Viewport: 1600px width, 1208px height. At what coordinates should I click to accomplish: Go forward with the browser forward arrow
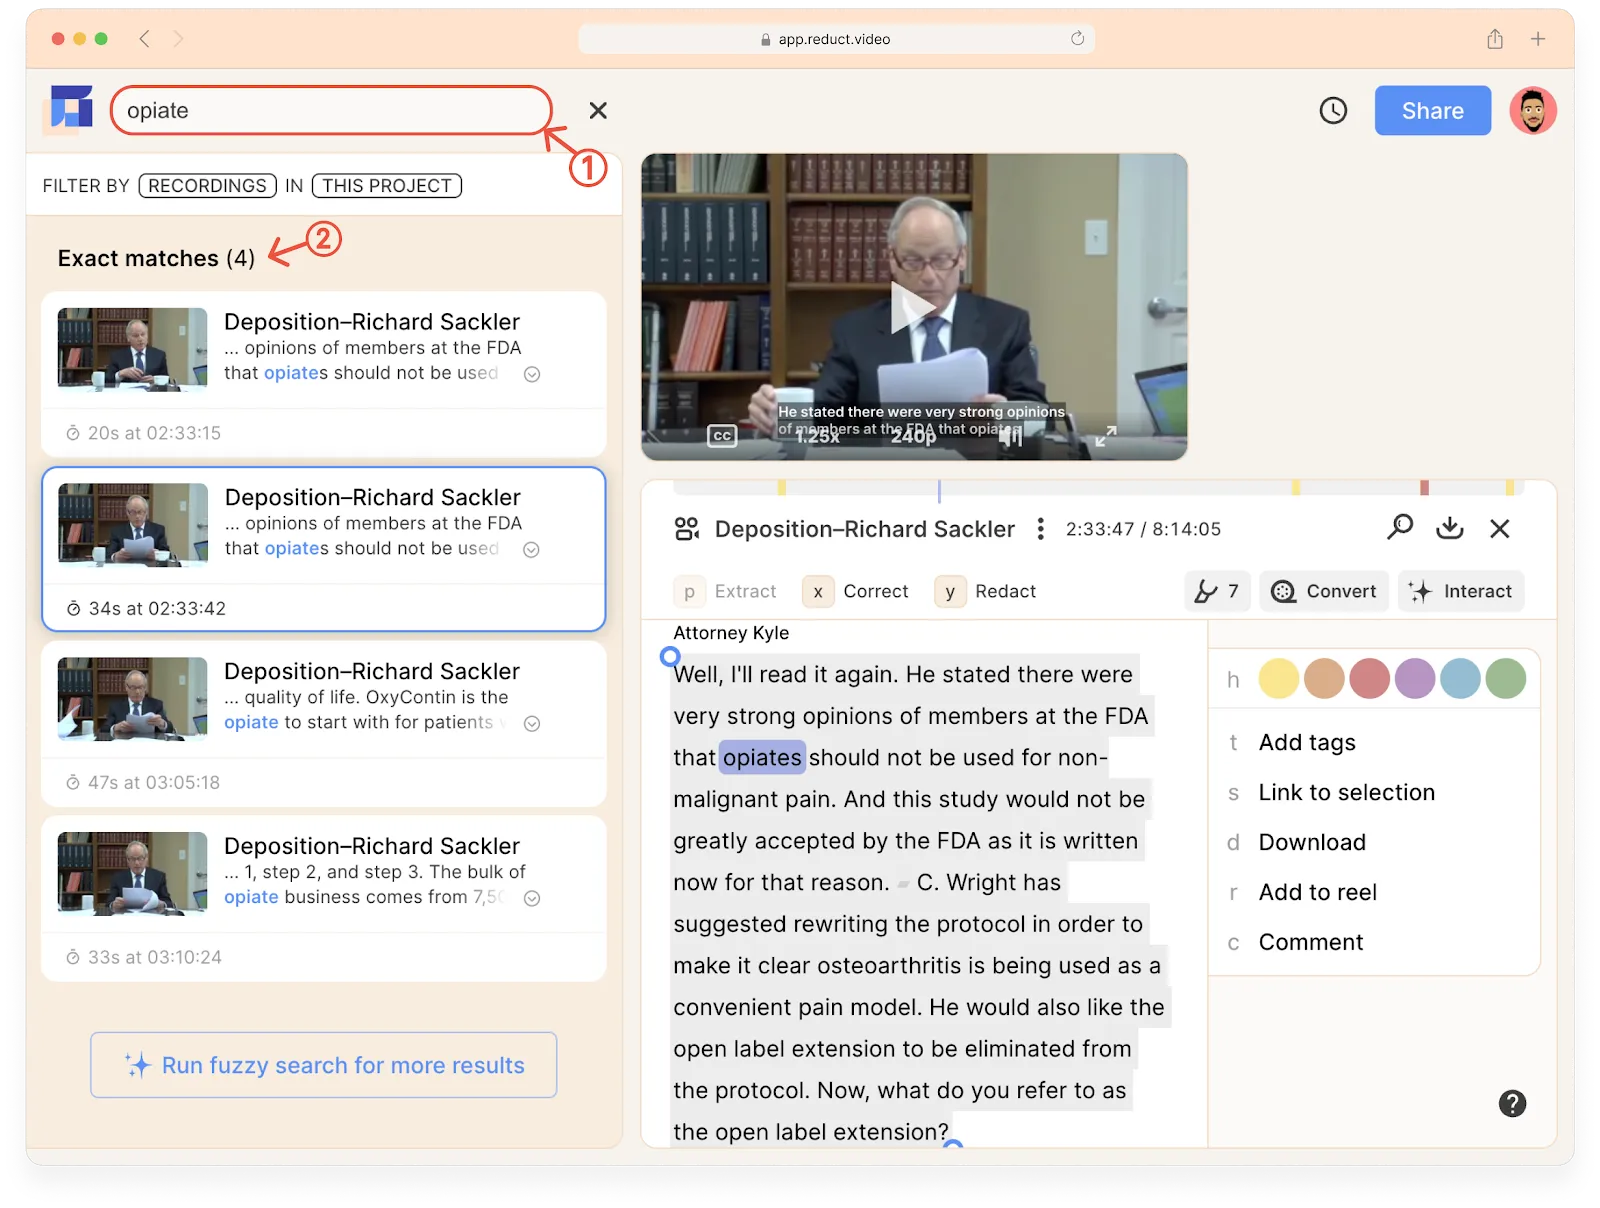tap(178, 39)
